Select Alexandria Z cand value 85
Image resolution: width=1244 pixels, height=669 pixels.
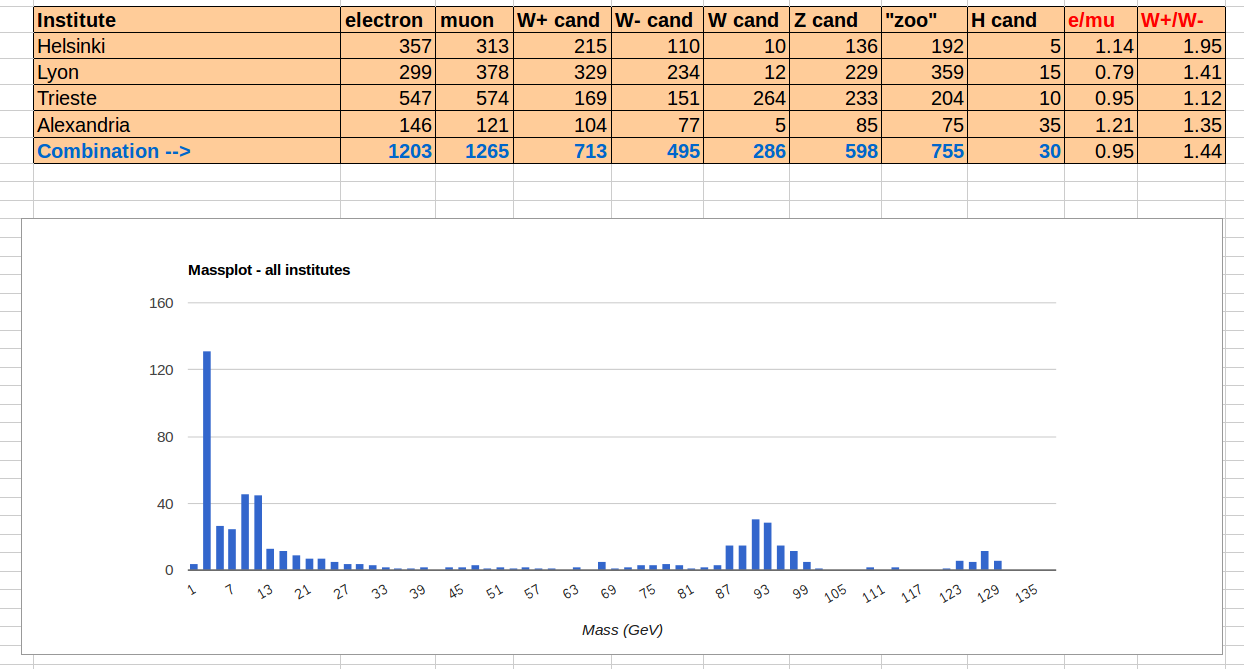click(834, 125)
